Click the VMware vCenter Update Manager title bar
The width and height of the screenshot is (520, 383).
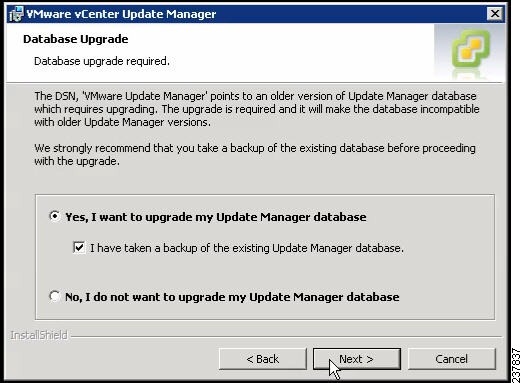click(x=253, y=14)
